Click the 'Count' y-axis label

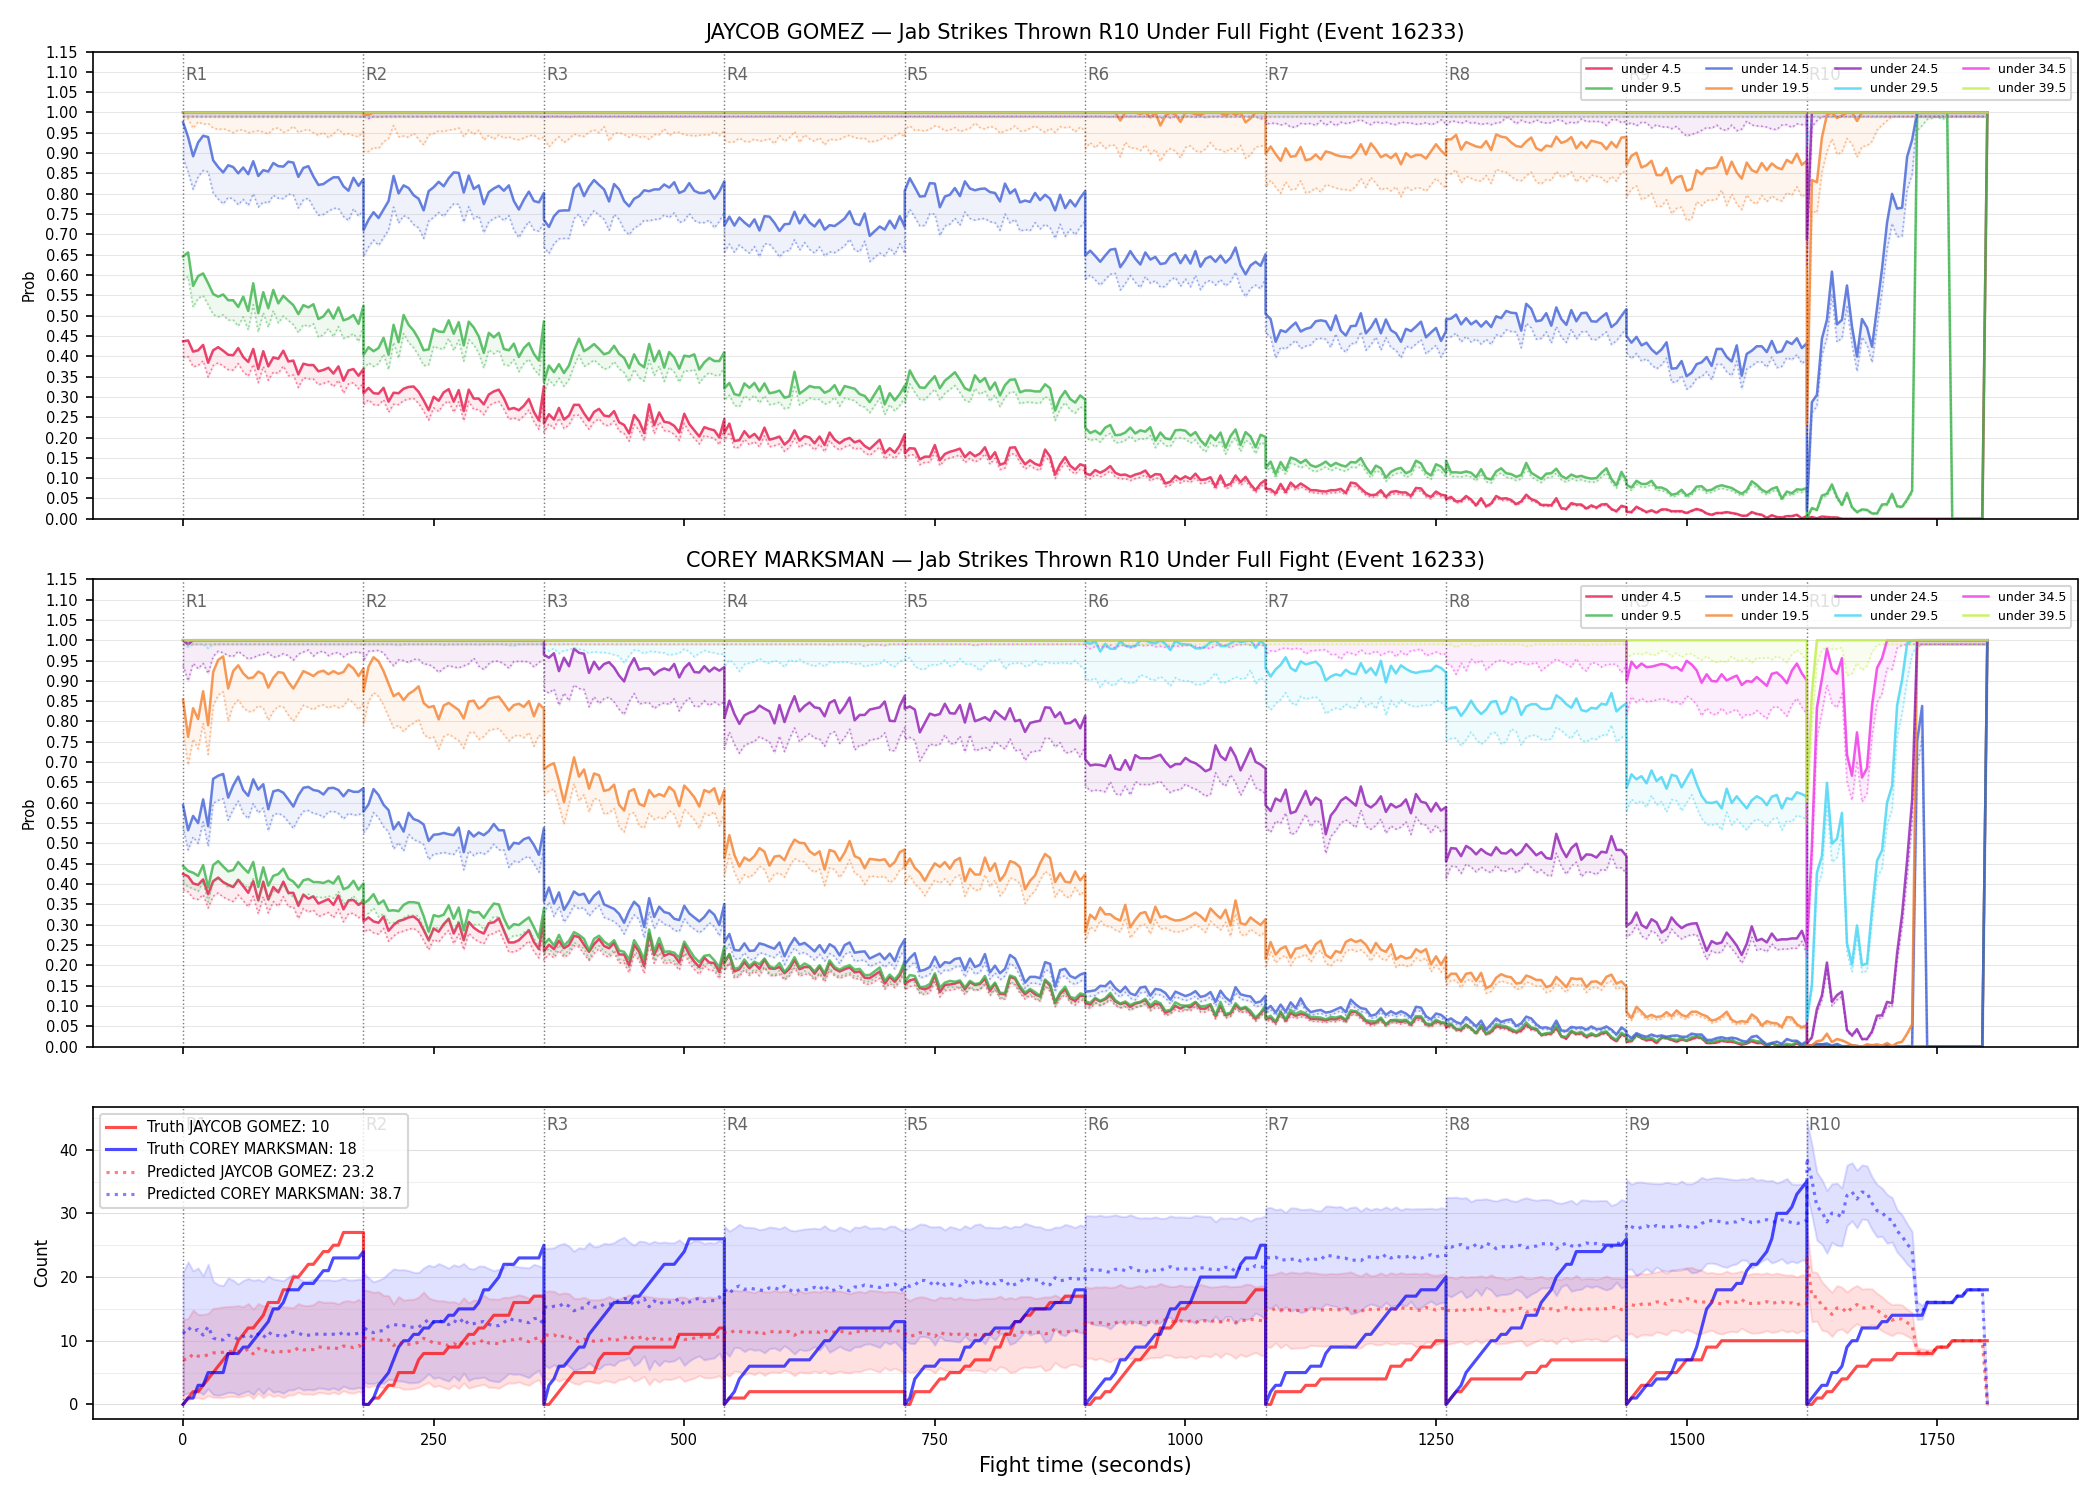coord(41,1263)
